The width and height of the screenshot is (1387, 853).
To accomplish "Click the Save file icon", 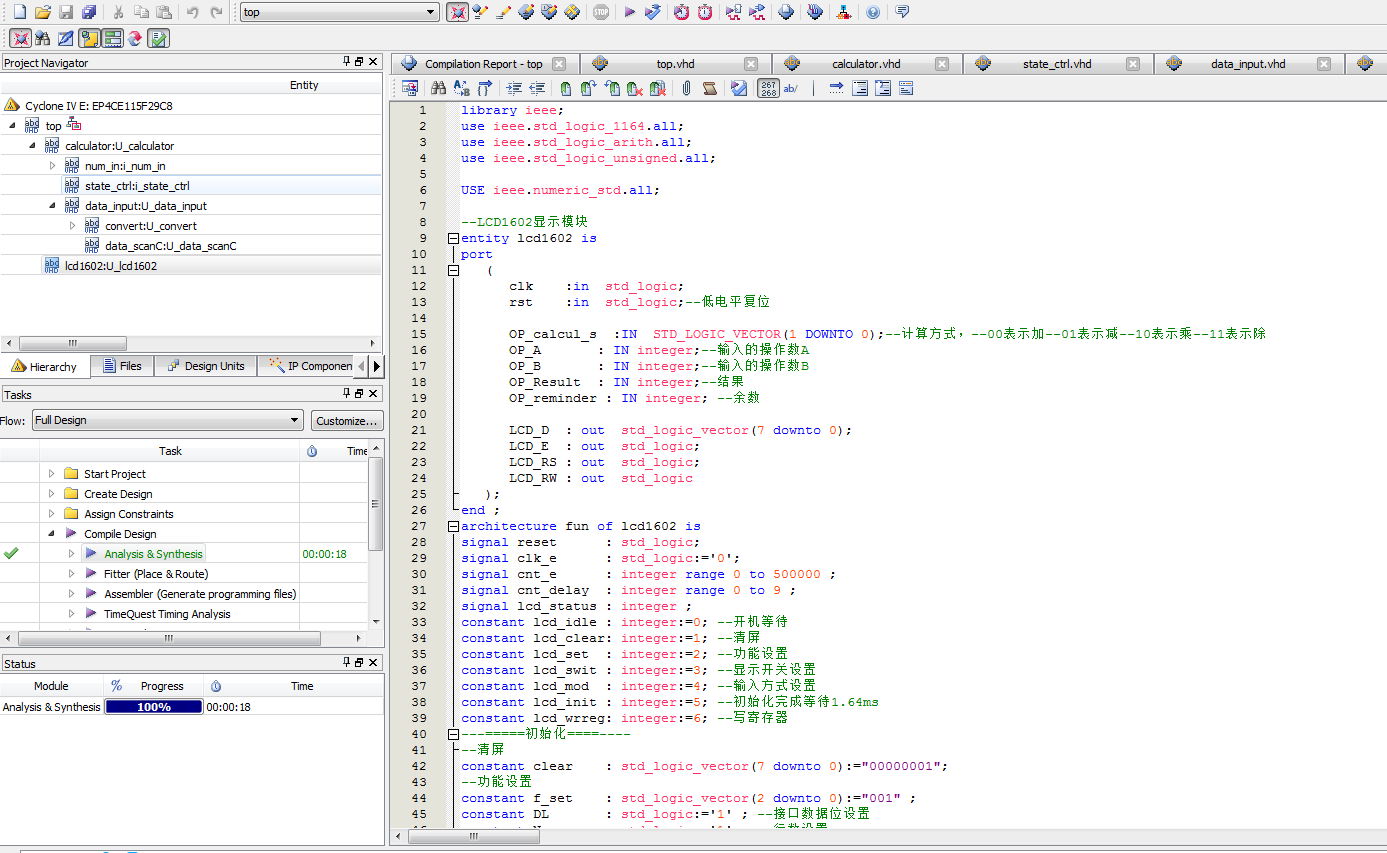I will click(66, 12).
